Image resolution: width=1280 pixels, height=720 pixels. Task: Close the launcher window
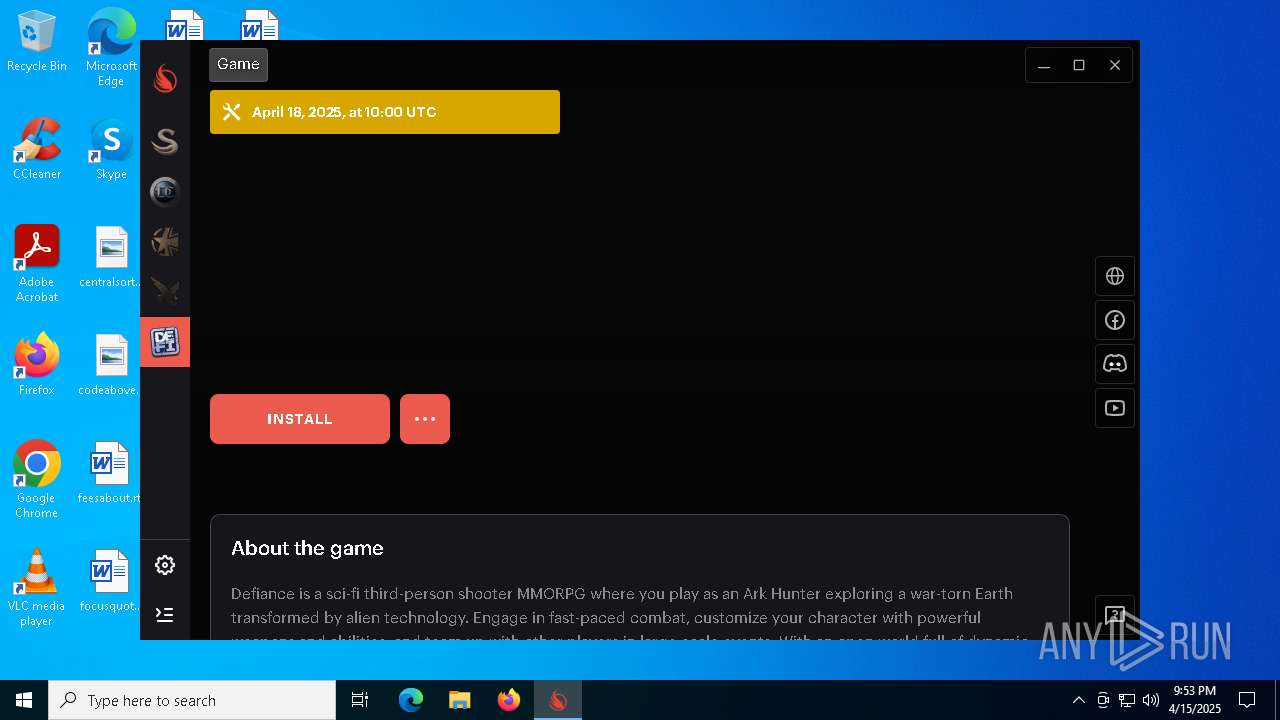click(1115, 65)
